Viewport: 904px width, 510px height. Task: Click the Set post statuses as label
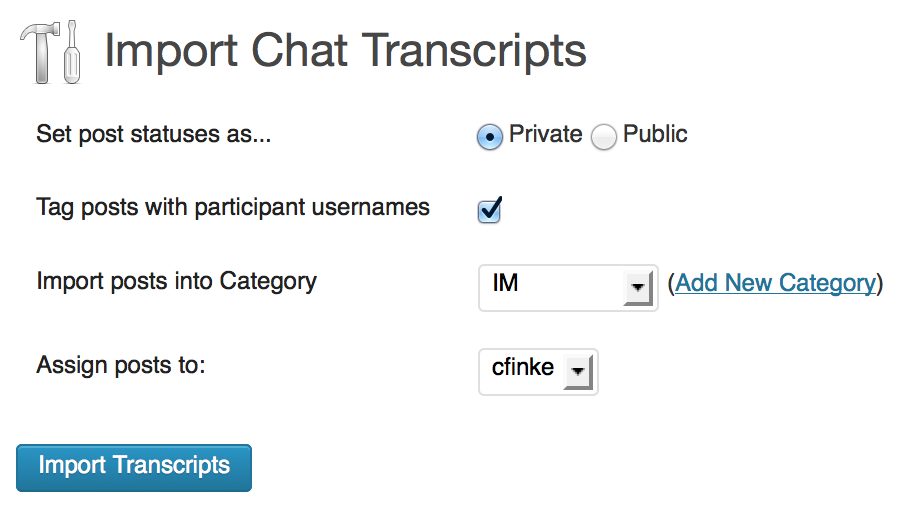[x=153, y=134]
